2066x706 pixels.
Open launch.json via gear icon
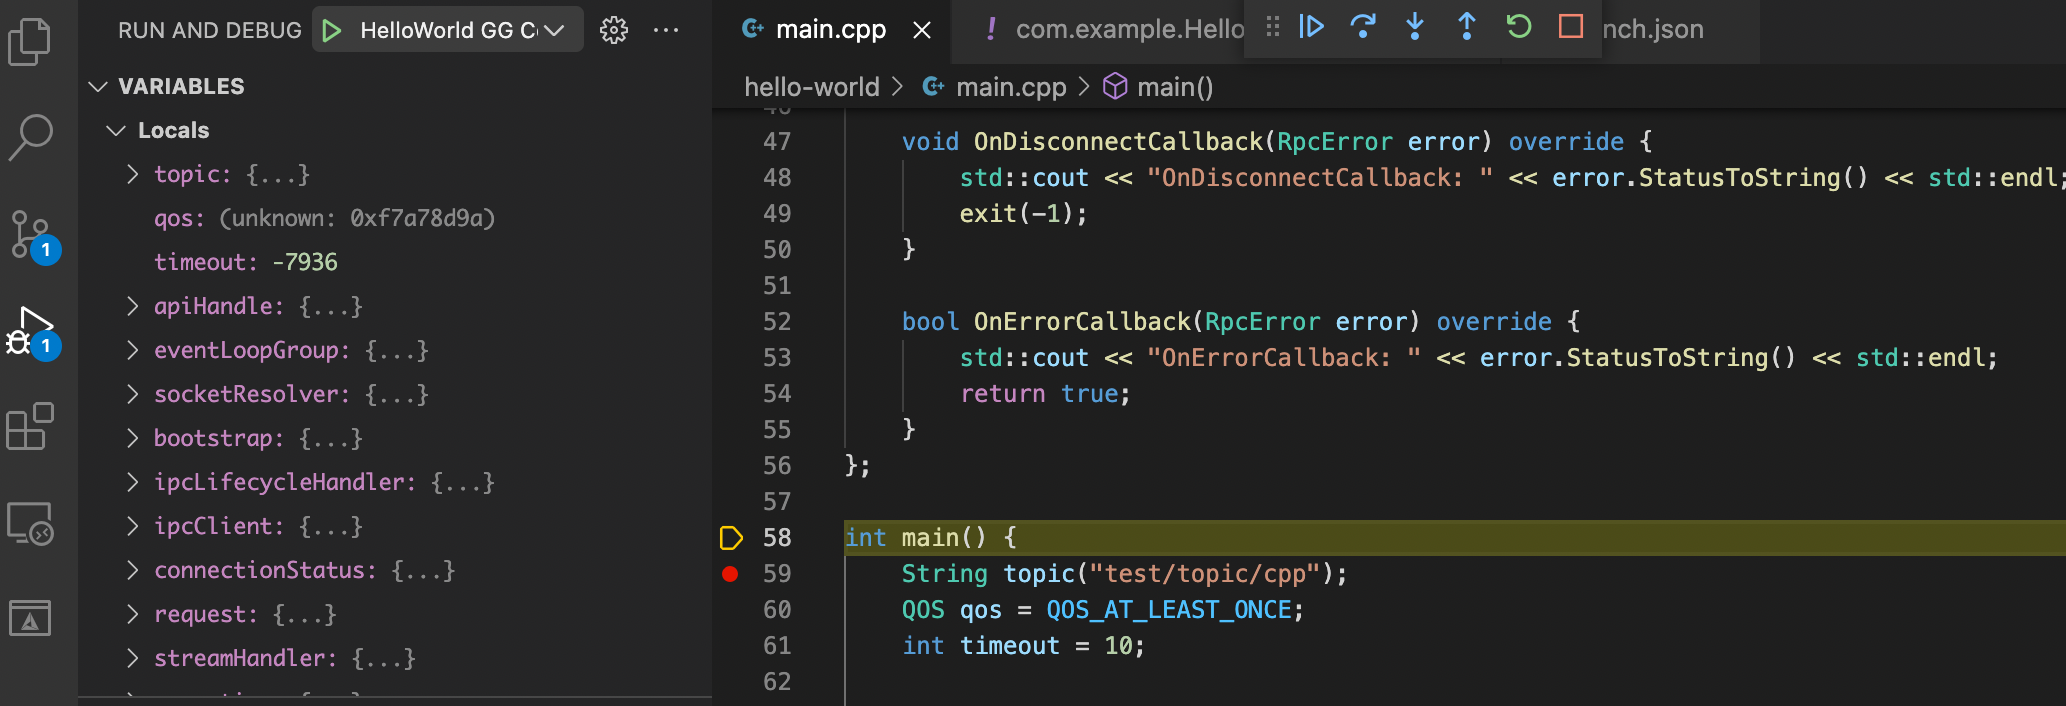[x=614, y=30]
